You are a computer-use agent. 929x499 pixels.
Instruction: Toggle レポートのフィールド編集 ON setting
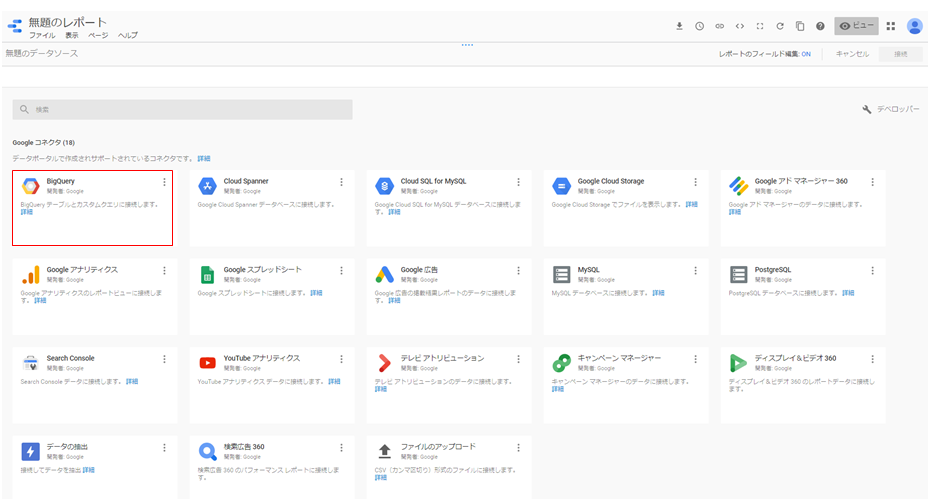pos(805,54)
